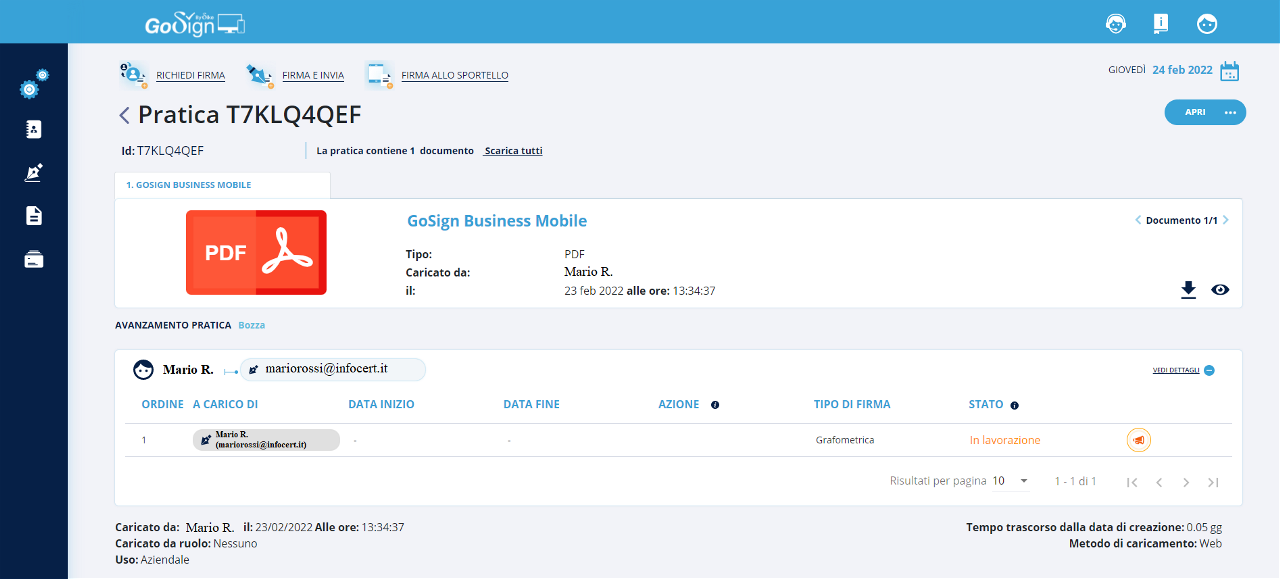Viewport: 1280px width, 579px height.
Task: Go to next document chevron
Action: pos(1227,220)
